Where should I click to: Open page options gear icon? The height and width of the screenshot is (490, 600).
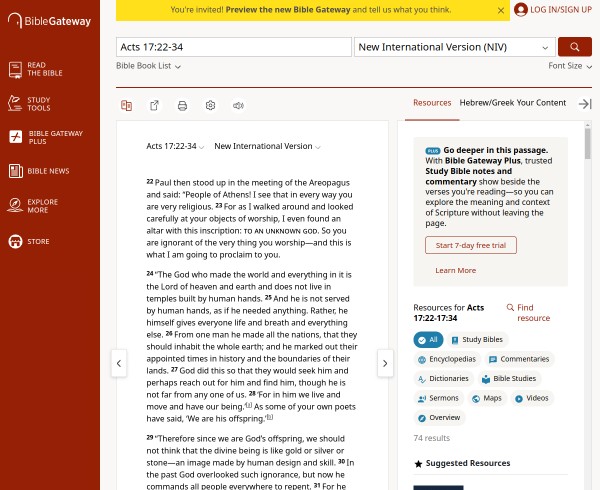[x=210, y=106]
